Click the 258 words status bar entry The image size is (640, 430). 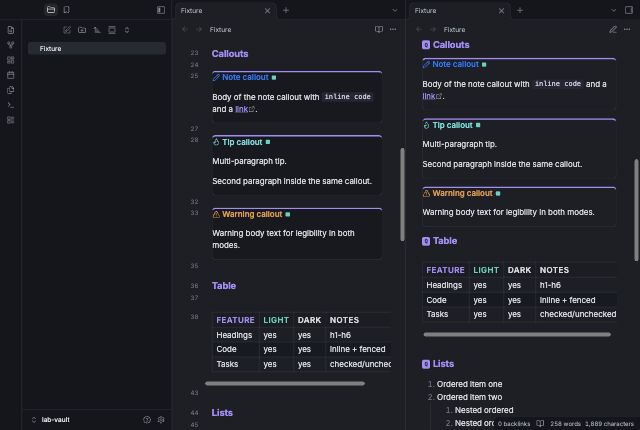pyautogui.click(x=565, y=424)
